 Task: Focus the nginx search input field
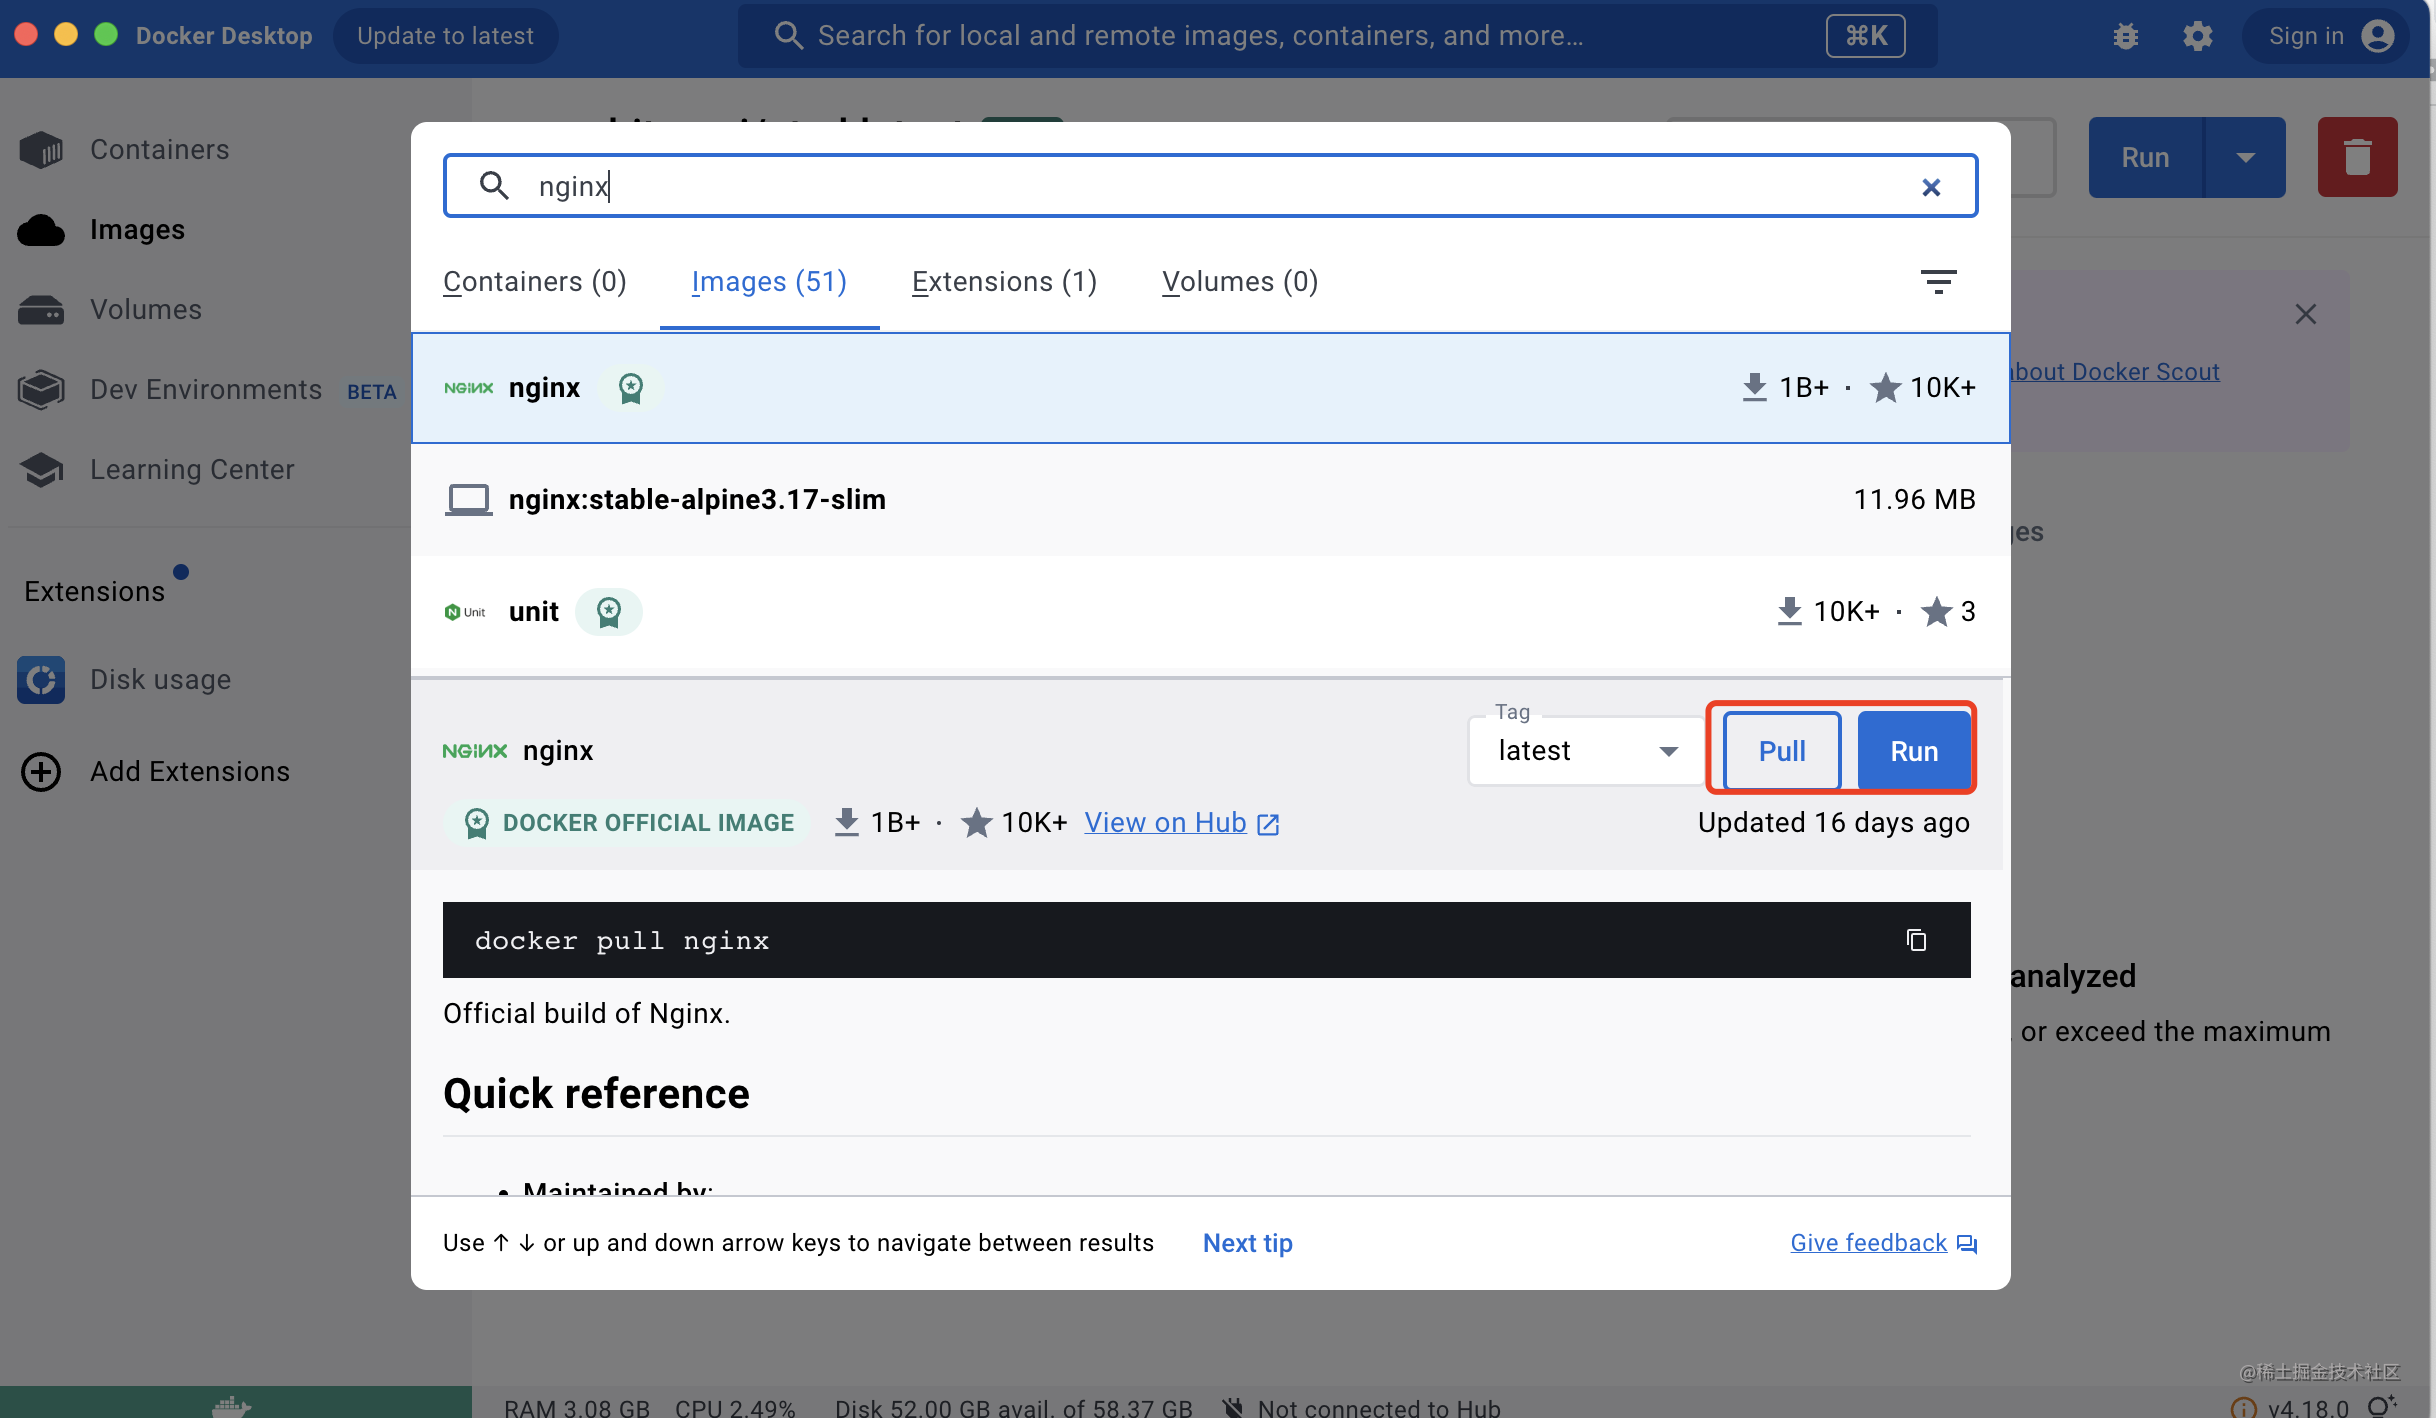(1210, 186)
